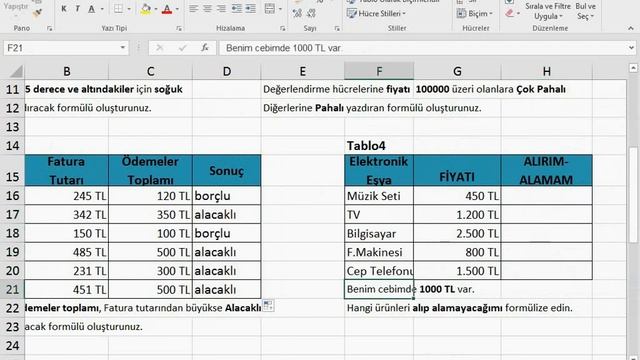Select the F.Makinesi cell
640x360 pixels.
[x=379, y=252]
